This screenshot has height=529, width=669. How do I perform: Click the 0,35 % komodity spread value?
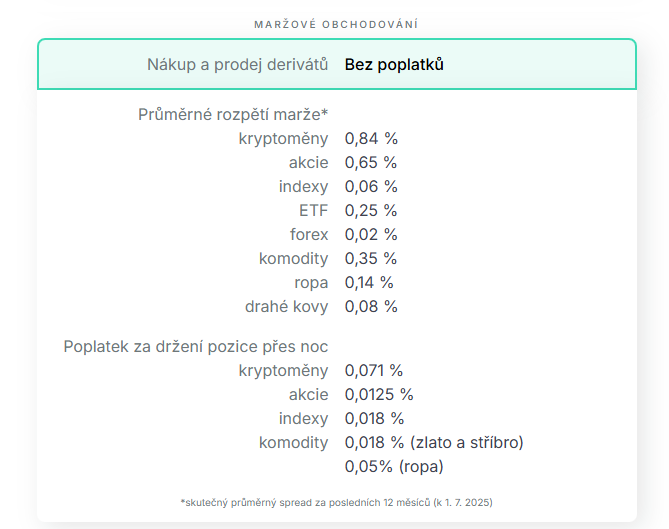click(371, 258)
